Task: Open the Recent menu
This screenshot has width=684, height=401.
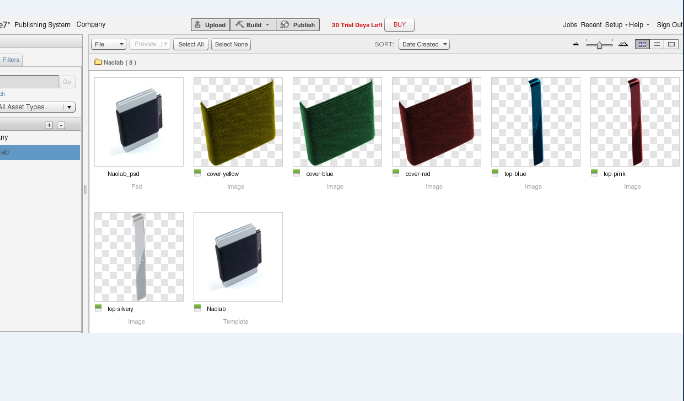Action: pos(591,25)
